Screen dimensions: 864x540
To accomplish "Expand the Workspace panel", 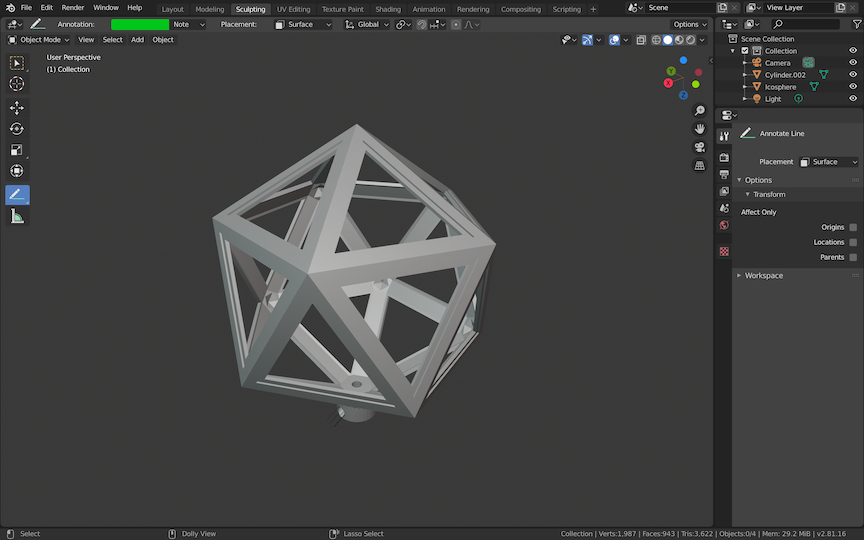I will [x=763, y=275].
